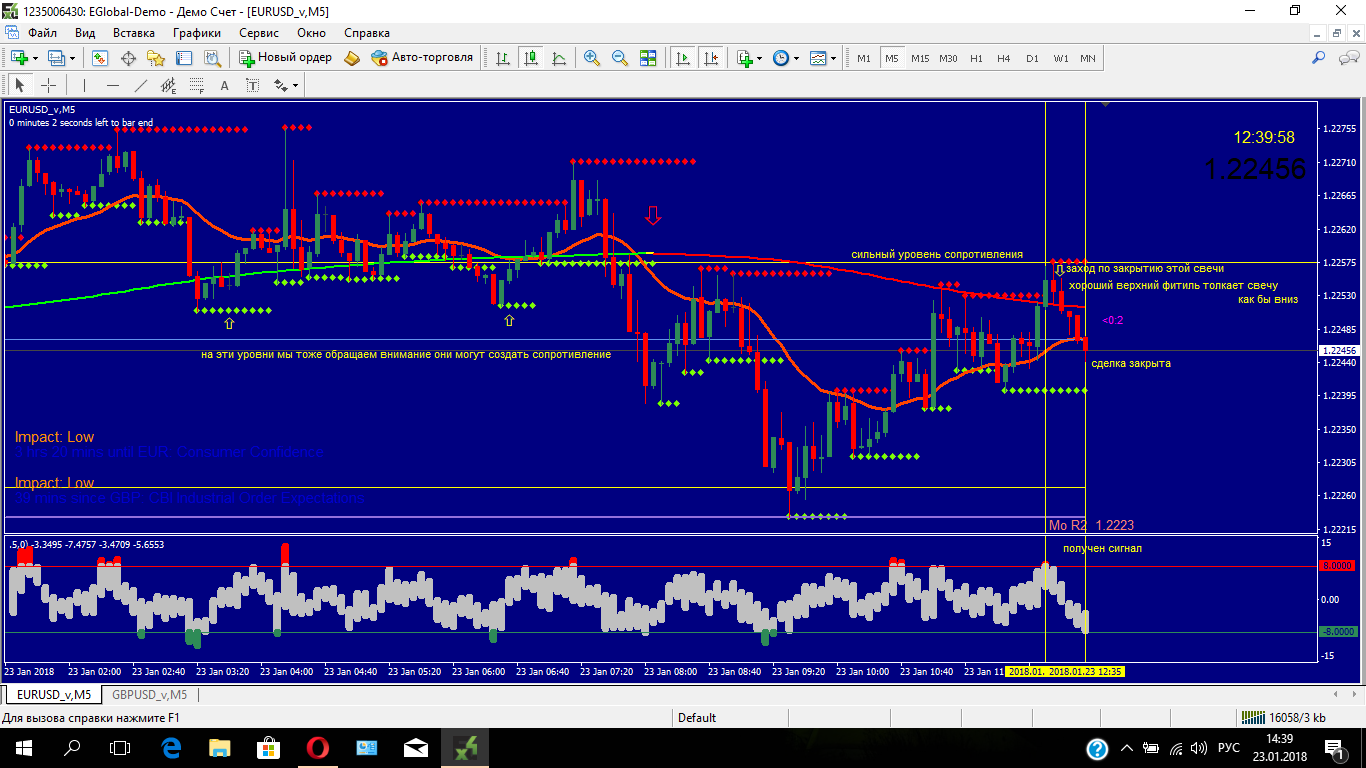Expand the templates dropdown arrow
The image size is (1366, 768).
(833, 58)
